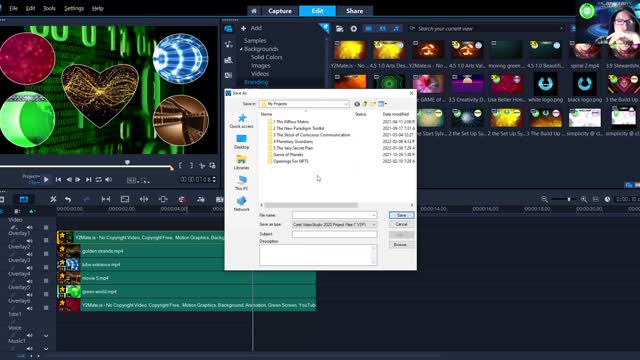Enlarge the preview window

[212, 165]
